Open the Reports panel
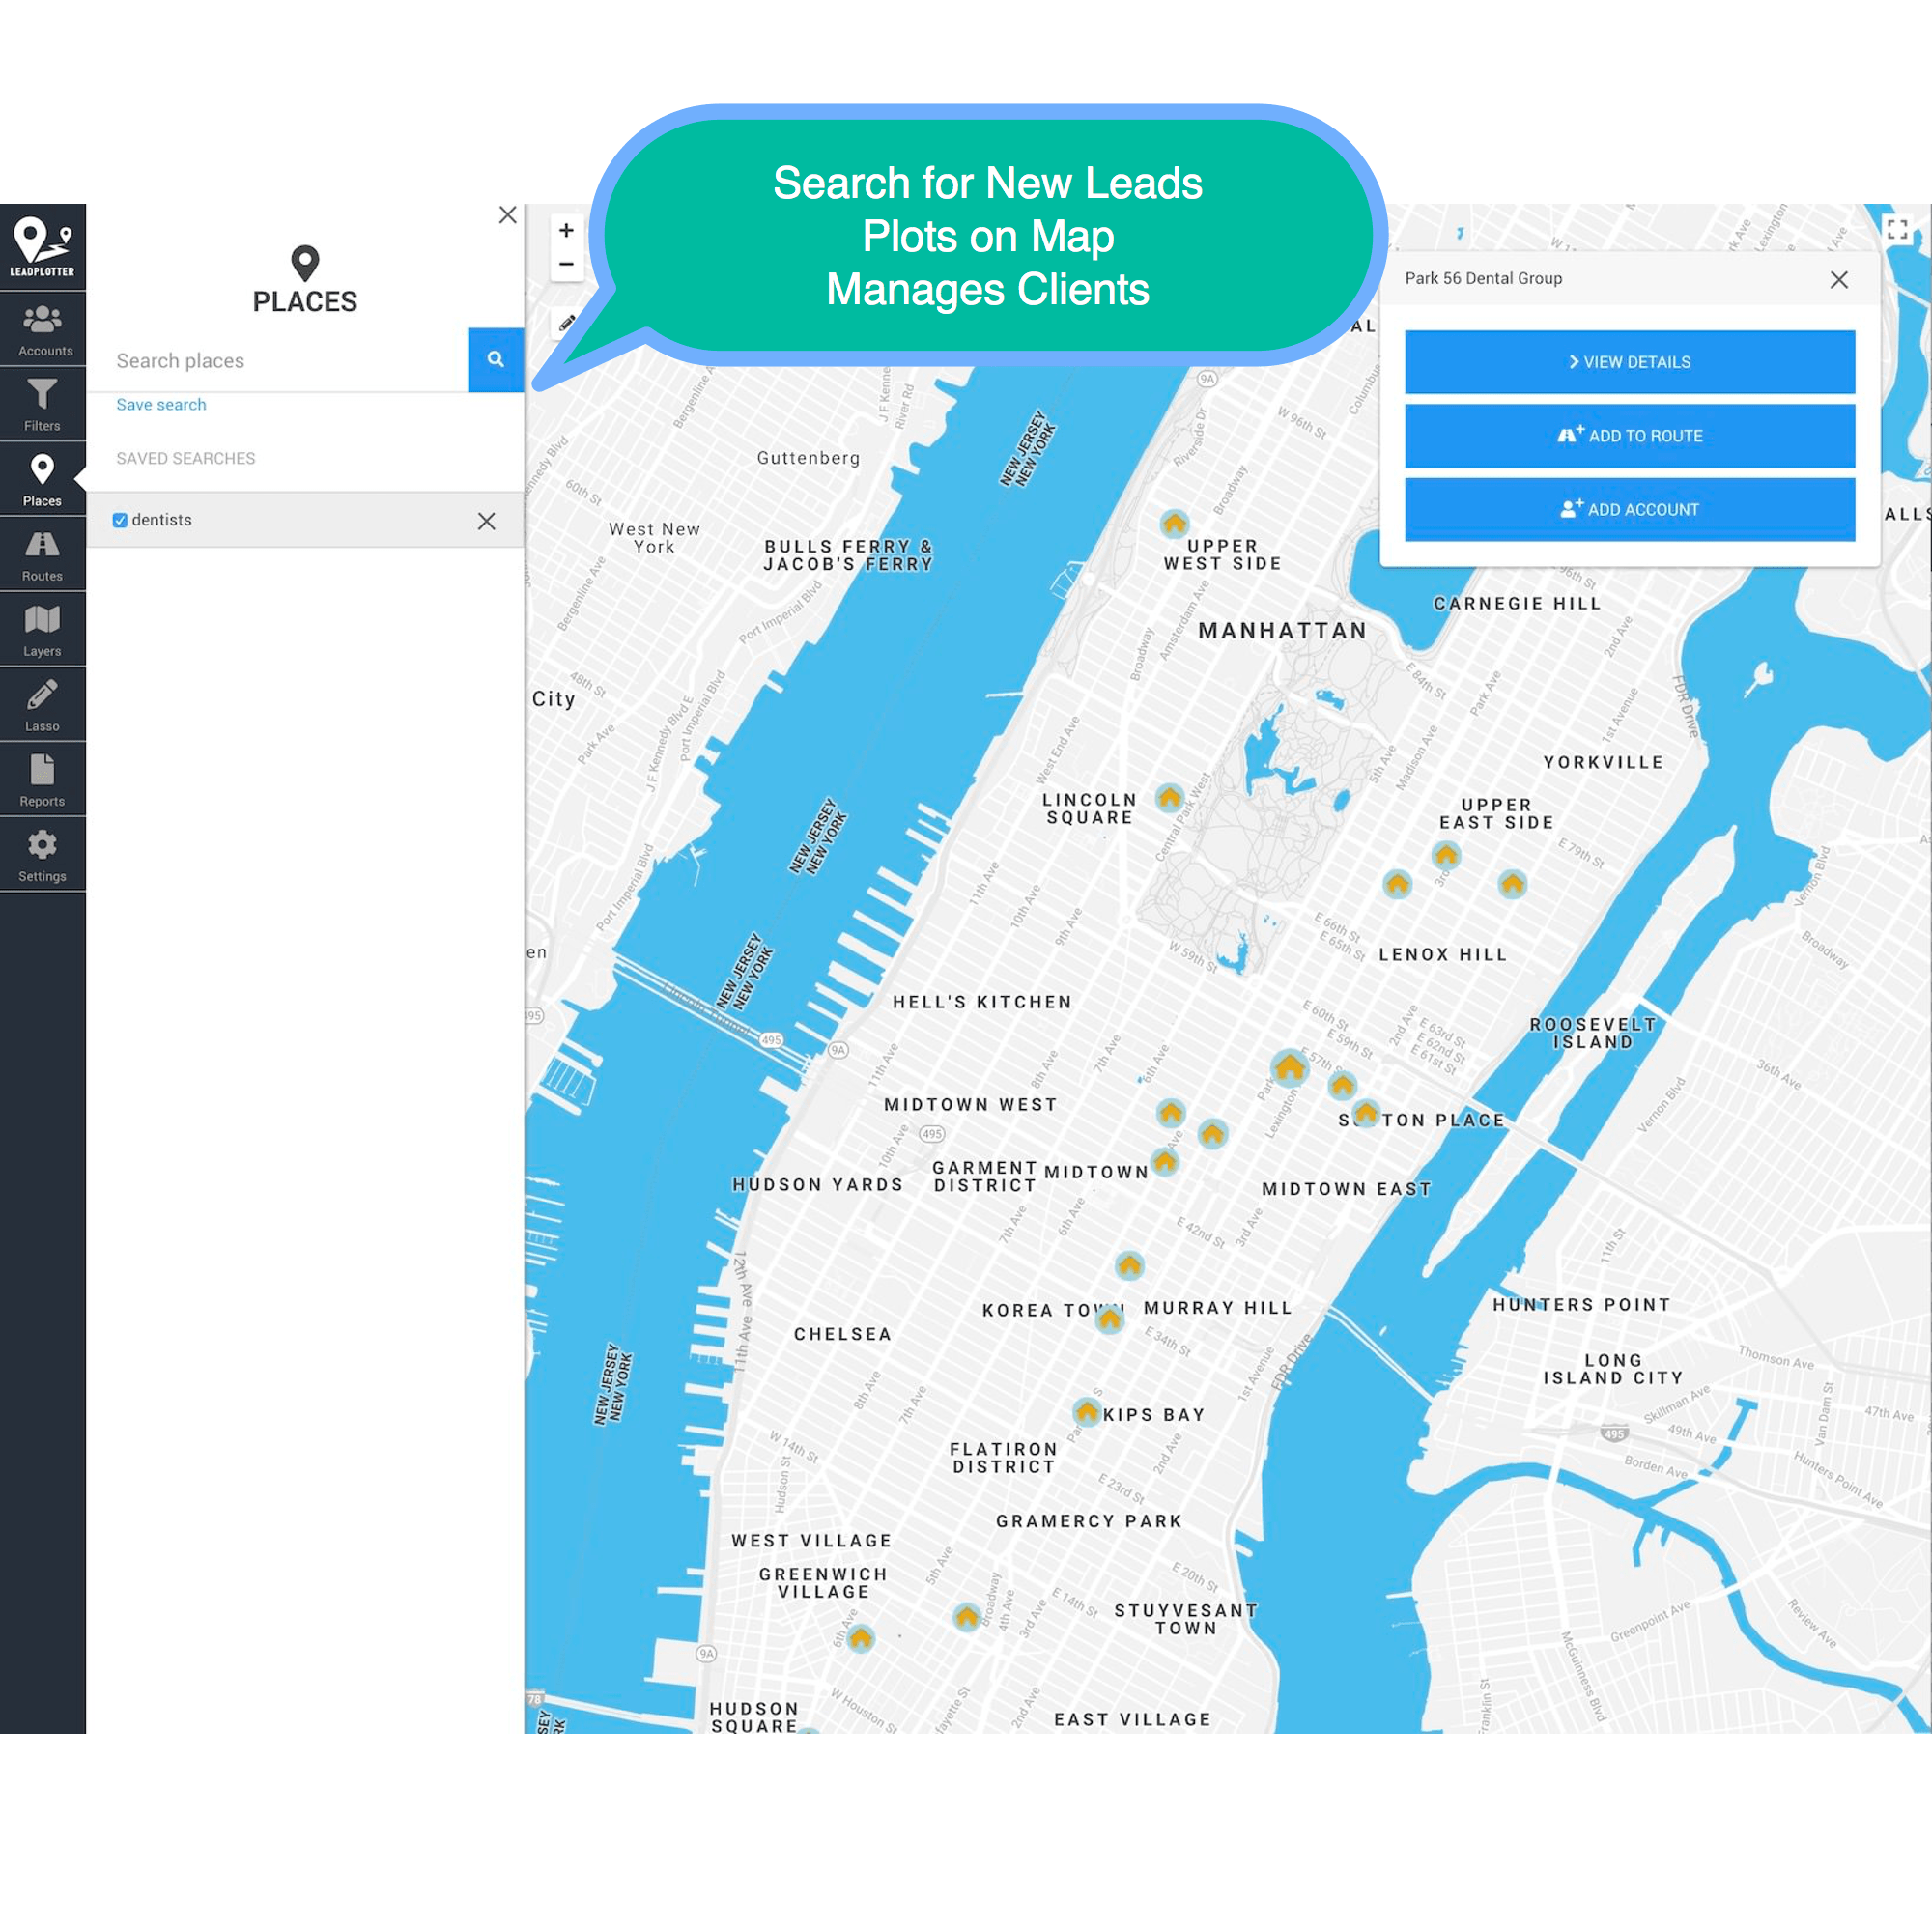 (43, 778)
